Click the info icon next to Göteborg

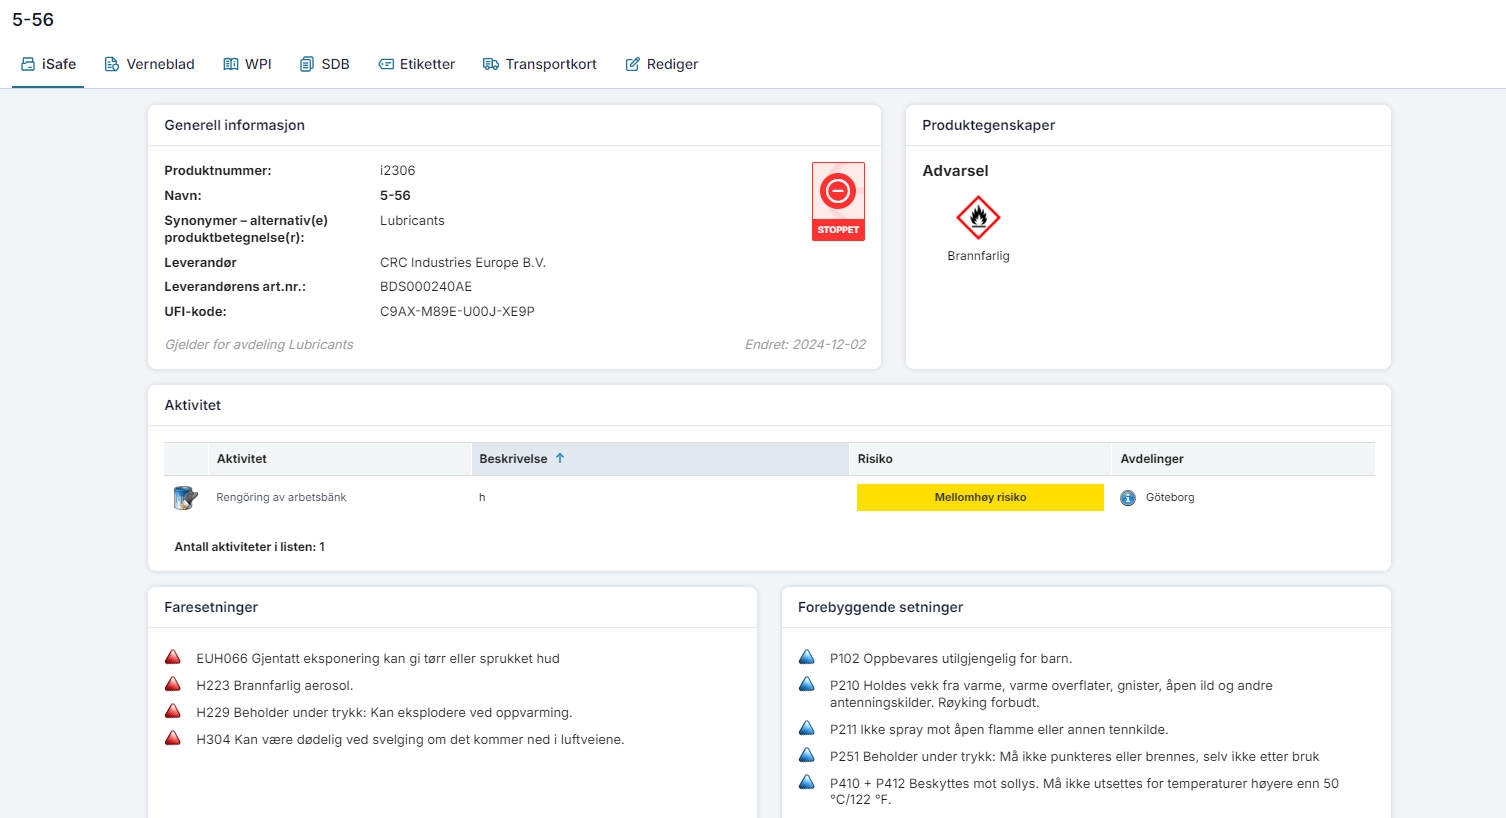tap(1128, 498)
